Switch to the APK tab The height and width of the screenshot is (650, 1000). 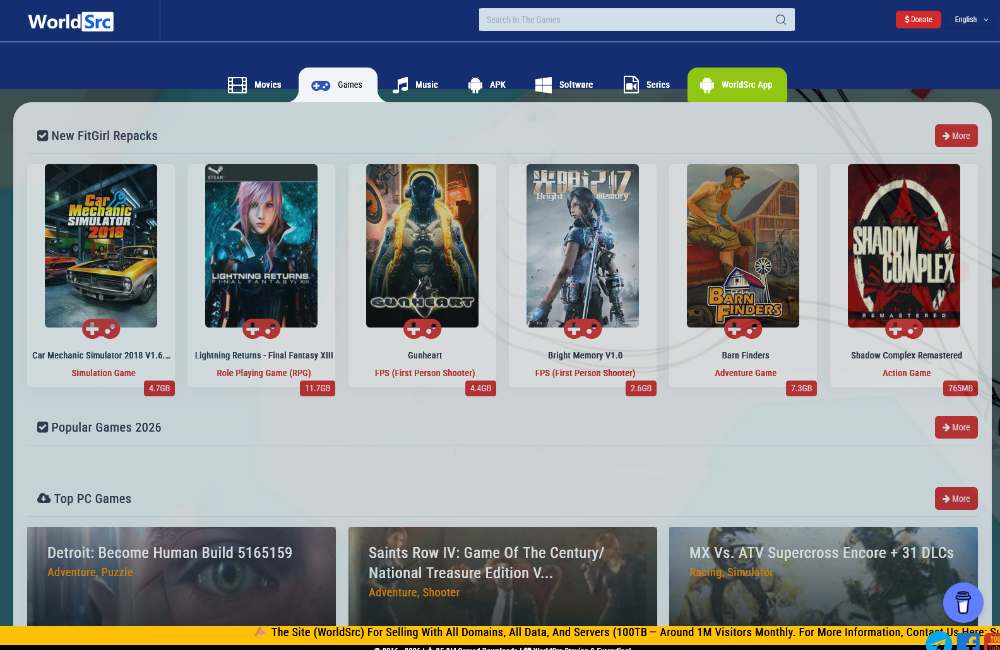tap(487, 85)
